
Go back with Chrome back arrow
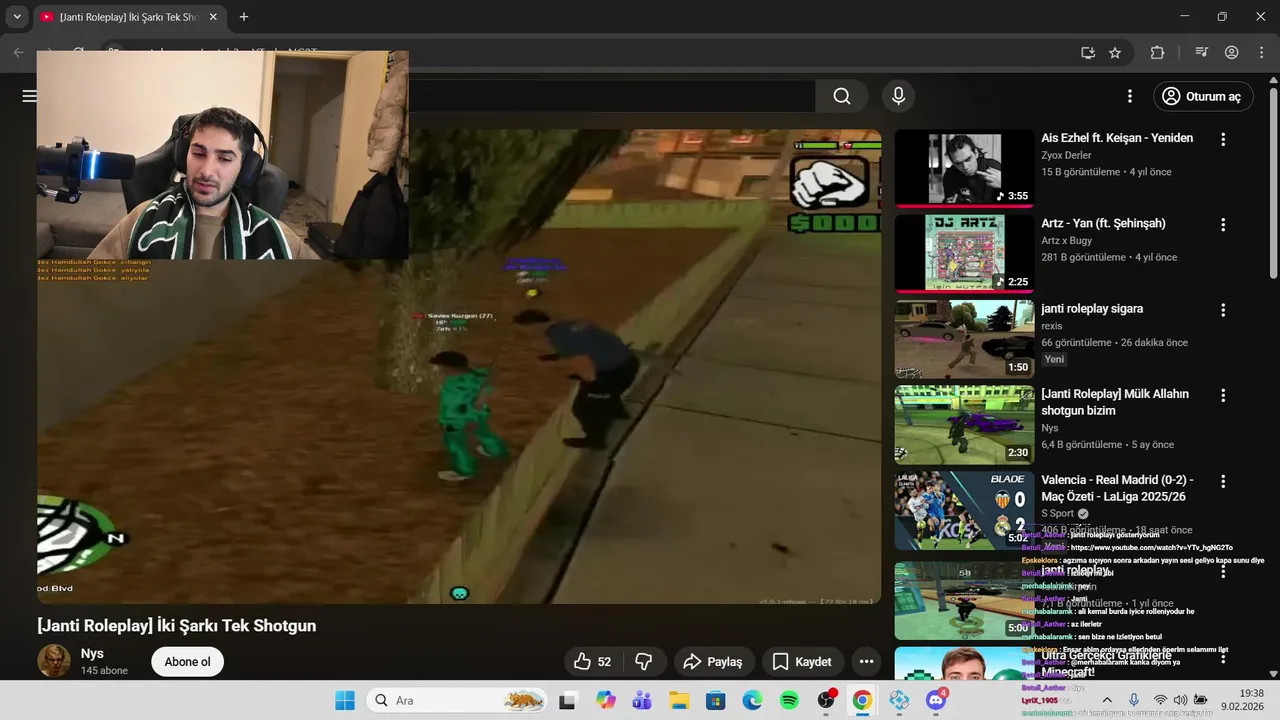point(18,52)
